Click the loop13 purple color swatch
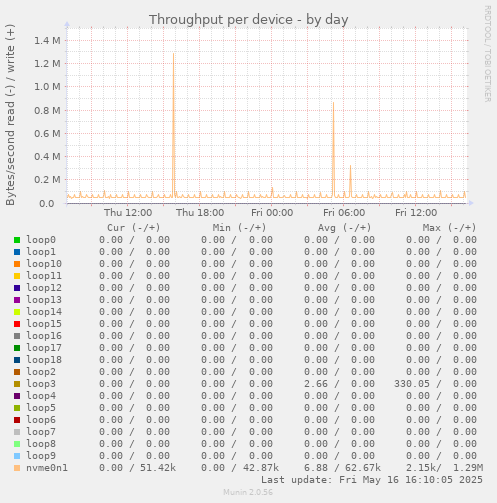Screen dimensions: 497x503 click(17, 300)
